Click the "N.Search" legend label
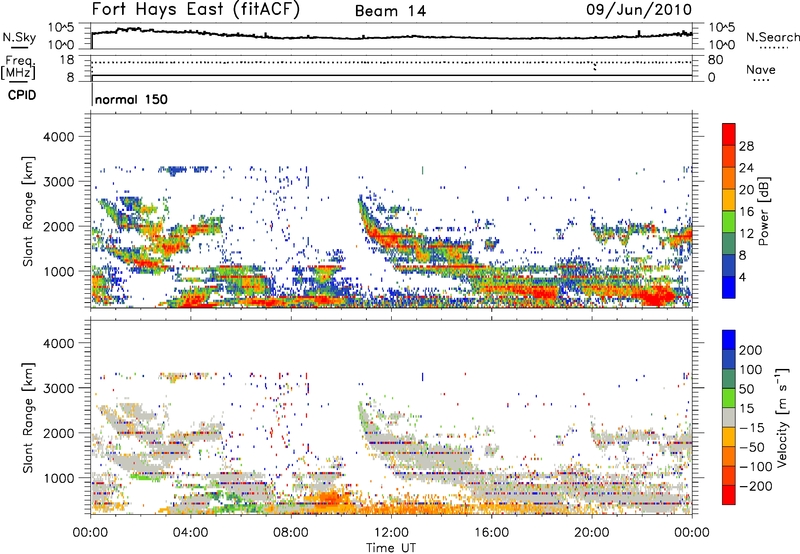The width and height of the screenshot is (800, 554). tap(772, 37)
